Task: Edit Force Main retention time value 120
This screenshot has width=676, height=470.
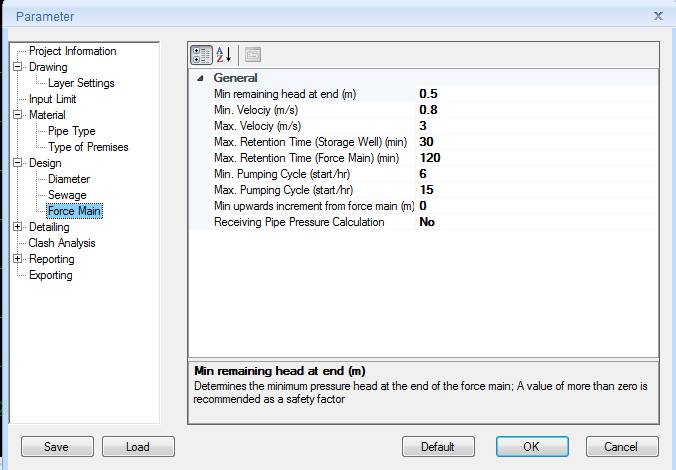Action: (x=537, y=157)
